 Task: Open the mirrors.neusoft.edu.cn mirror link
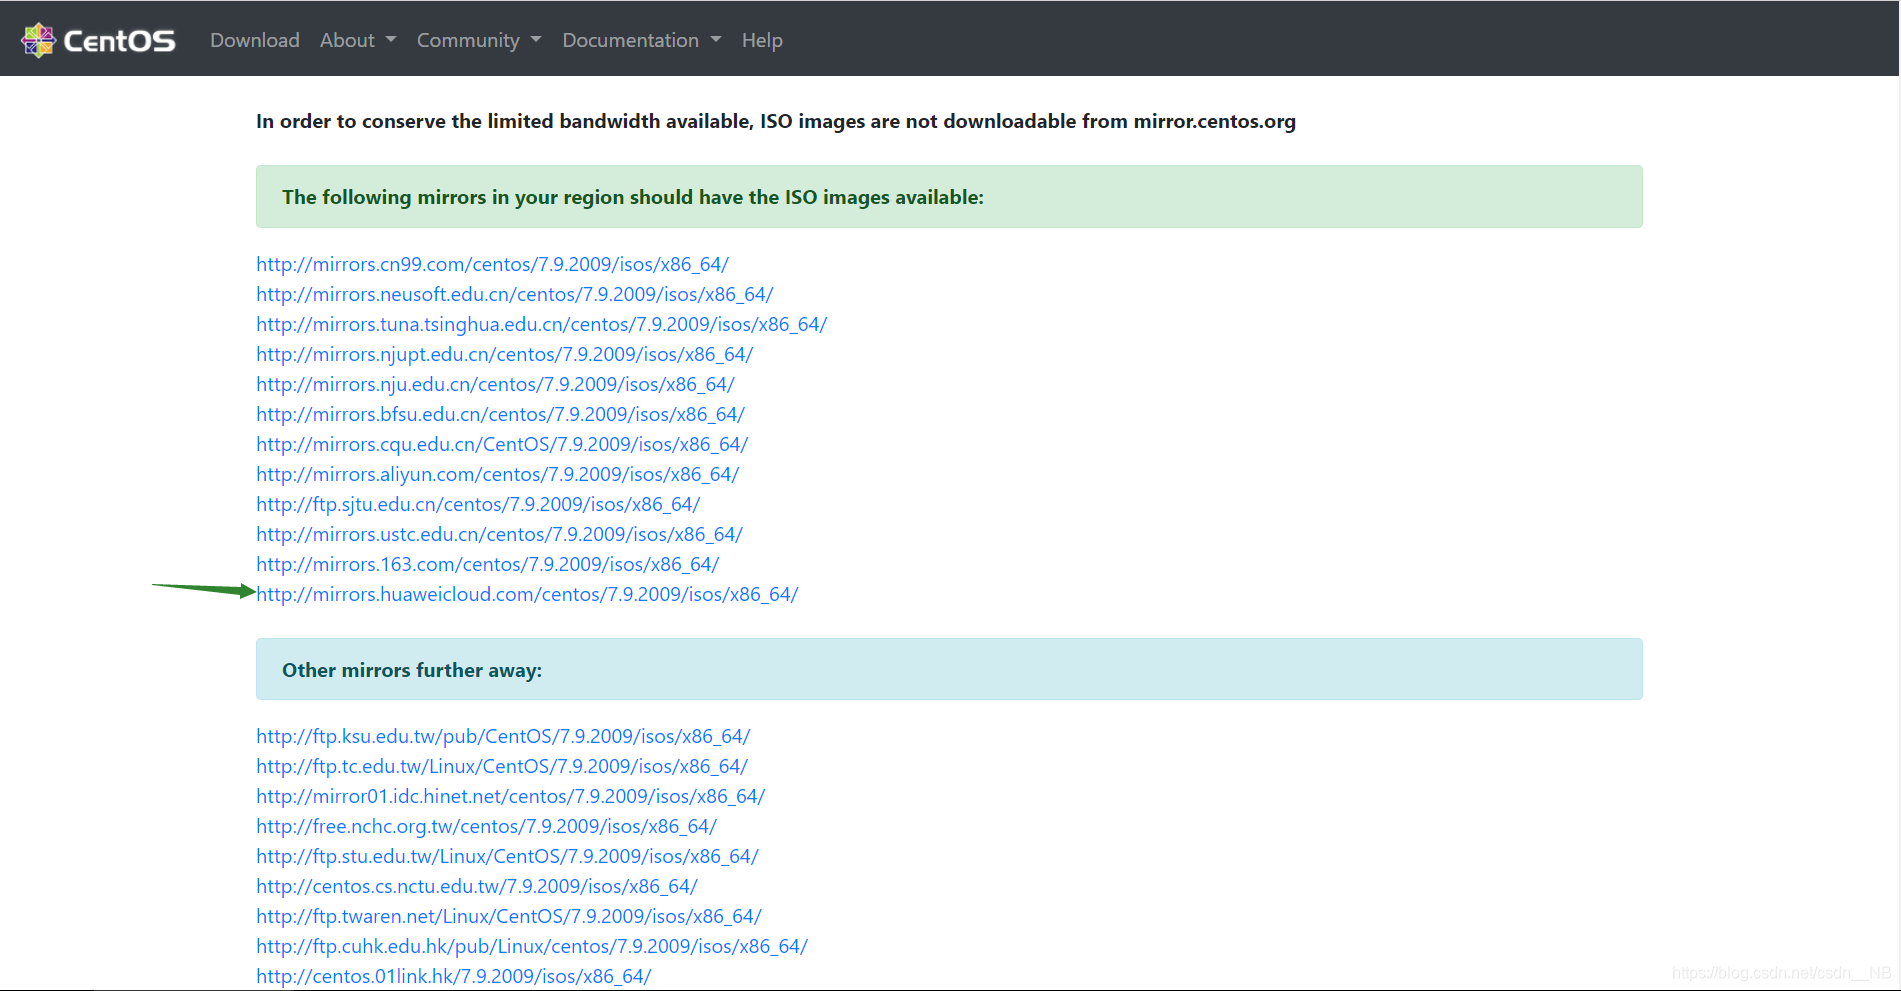click(514, 294)
